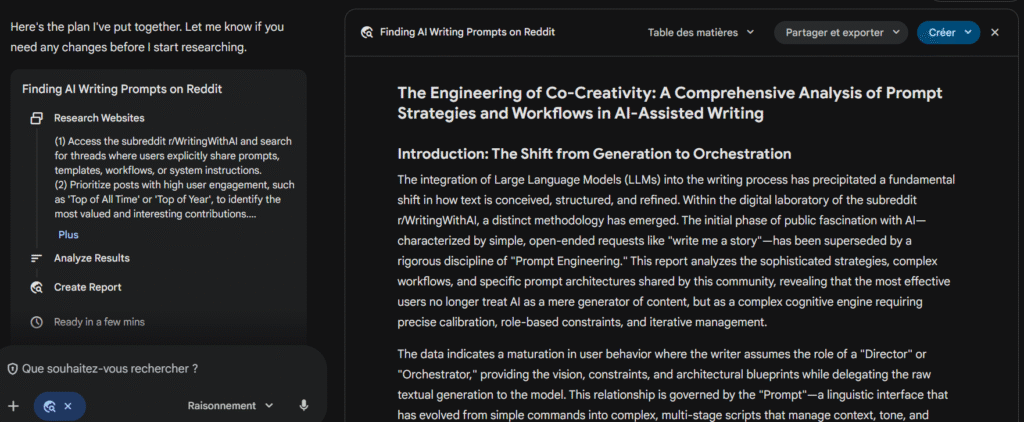Click the Analyze Results step icon
Image resolution: width=1024 pixels, height=422 pixels.
pyautogui.click(x=37, y=258)
